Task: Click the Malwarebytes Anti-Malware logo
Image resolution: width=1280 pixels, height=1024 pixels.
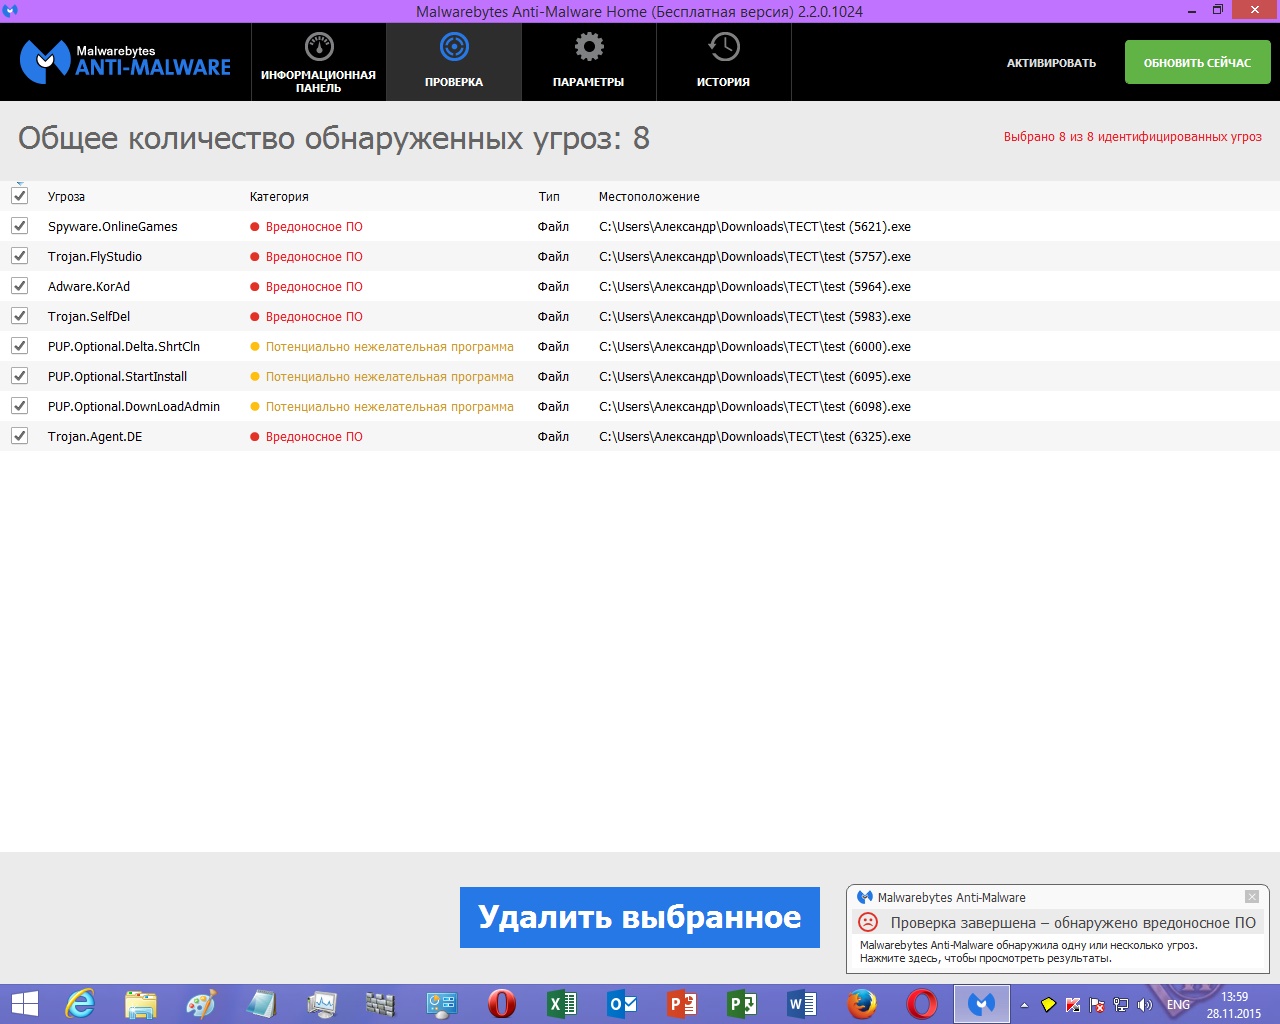Action: click(126, 62)
